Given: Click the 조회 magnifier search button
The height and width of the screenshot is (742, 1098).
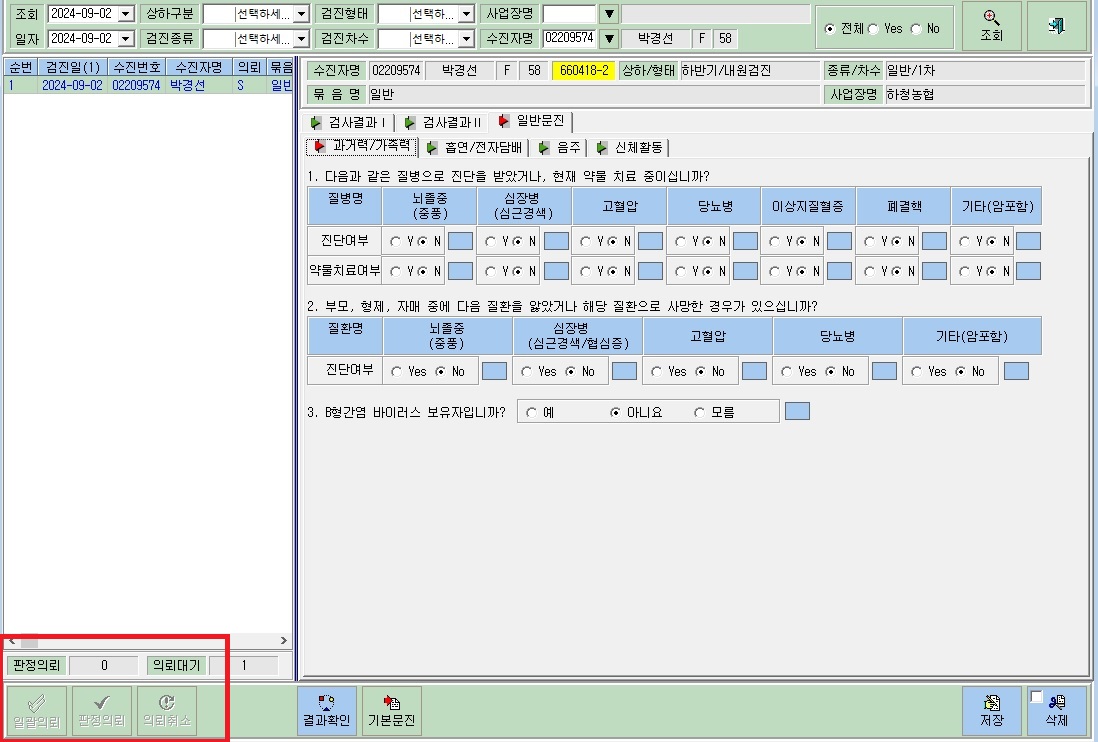Looking at the screenshot, I should pos(991,26).
